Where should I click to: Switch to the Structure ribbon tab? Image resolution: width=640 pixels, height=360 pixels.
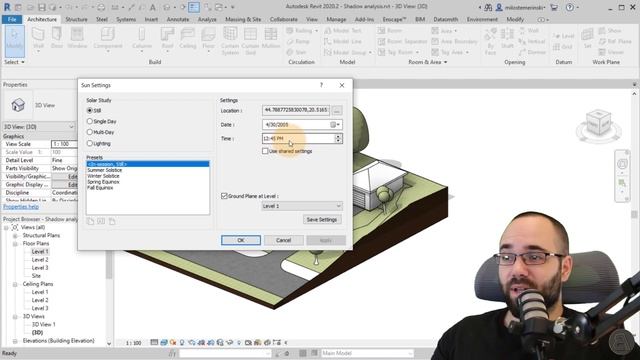click(x=76, y=19)
